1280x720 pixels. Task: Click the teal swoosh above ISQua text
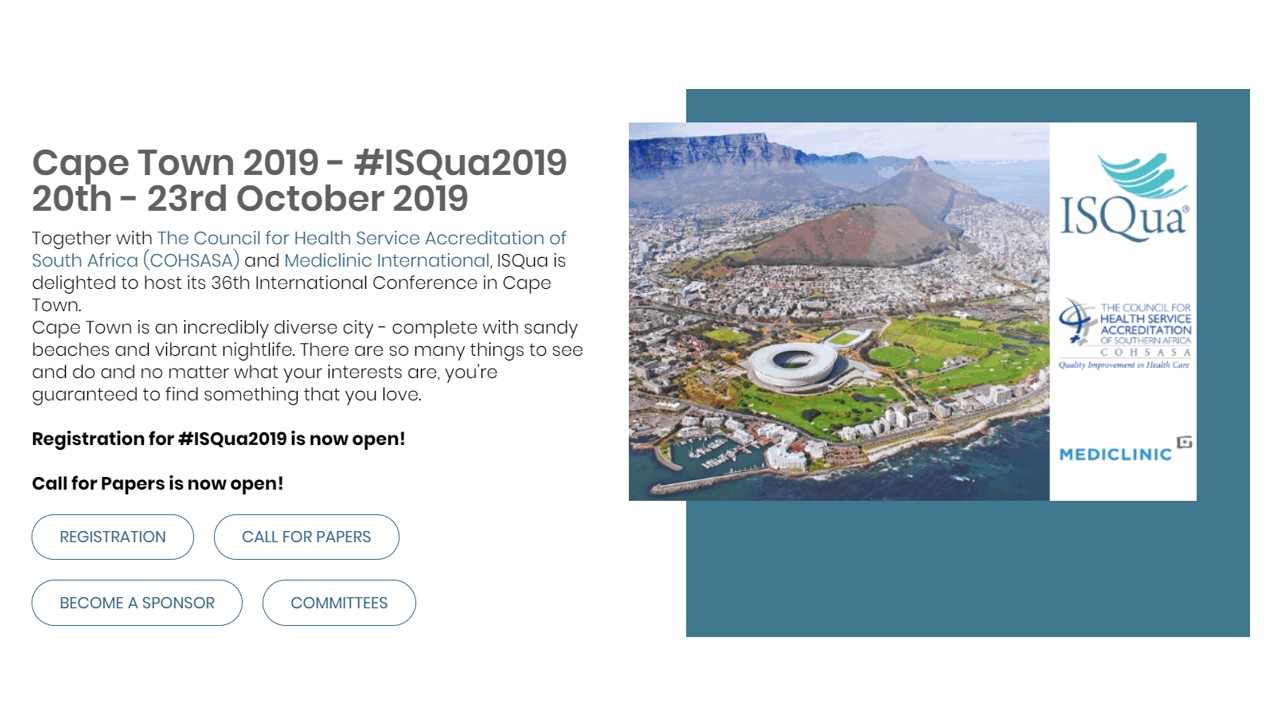coord(1143,175)
